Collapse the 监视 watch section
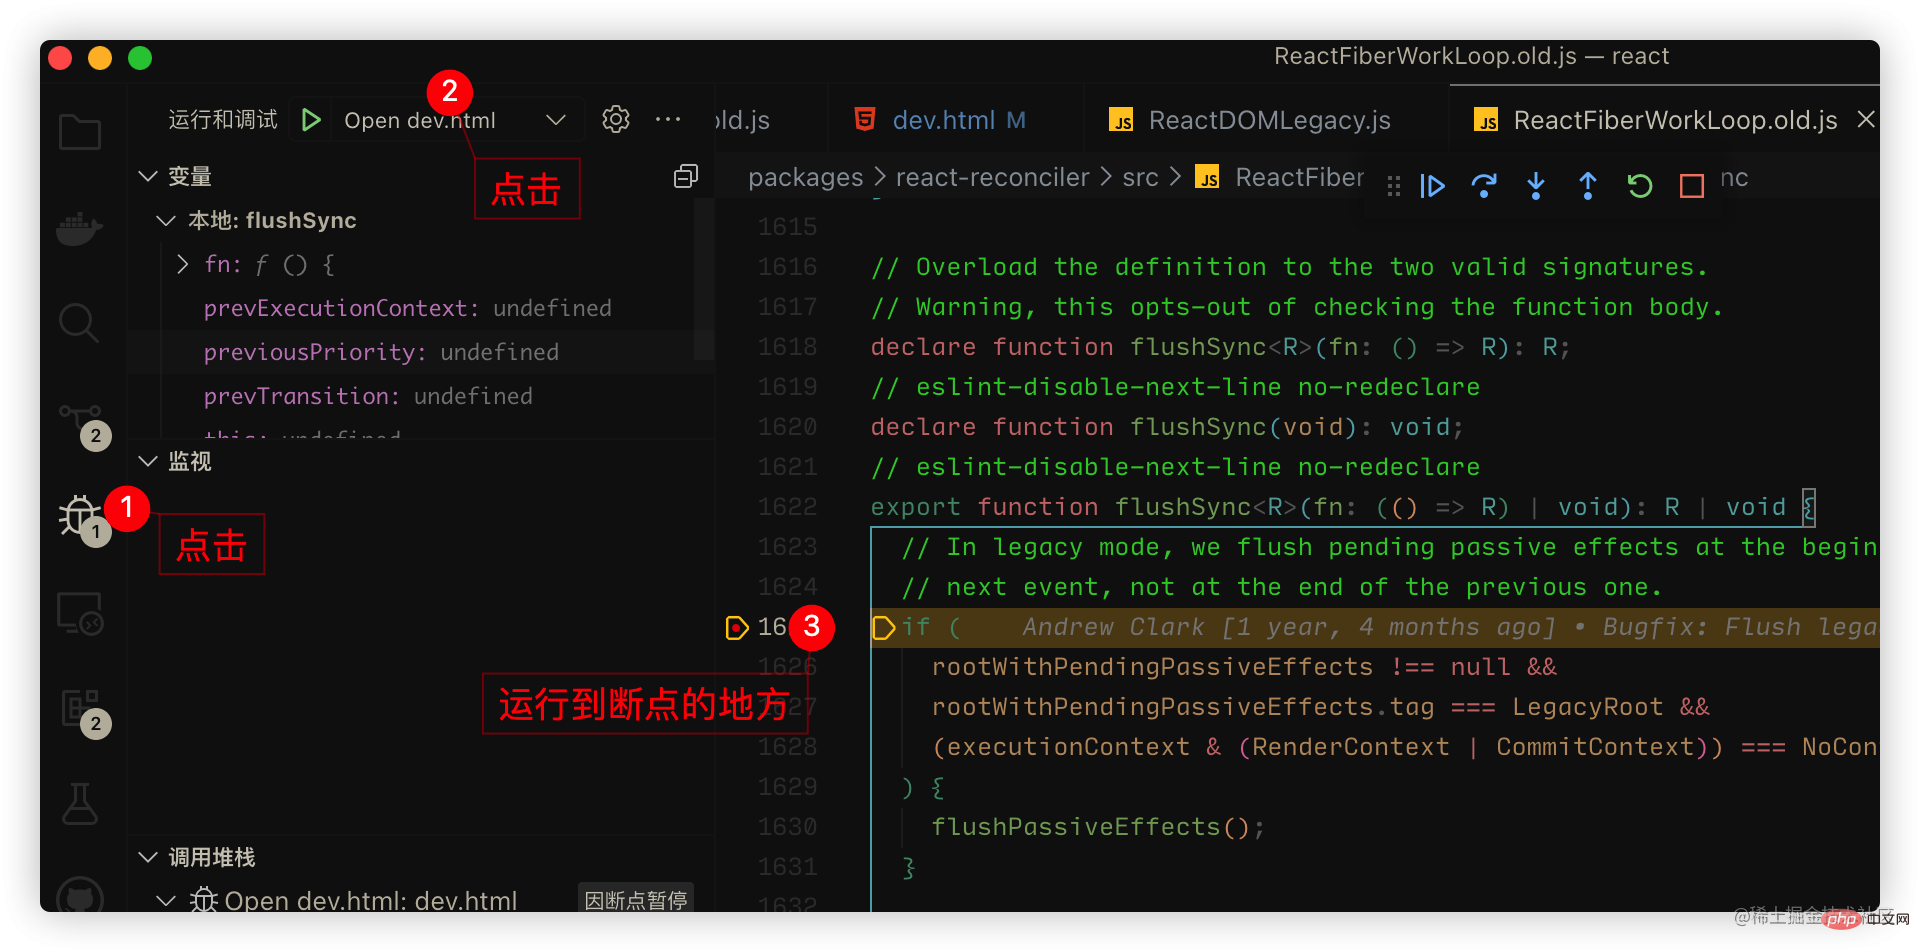Image resolution: width=1920 pixels, height=952 pixels. click(148, 461)
